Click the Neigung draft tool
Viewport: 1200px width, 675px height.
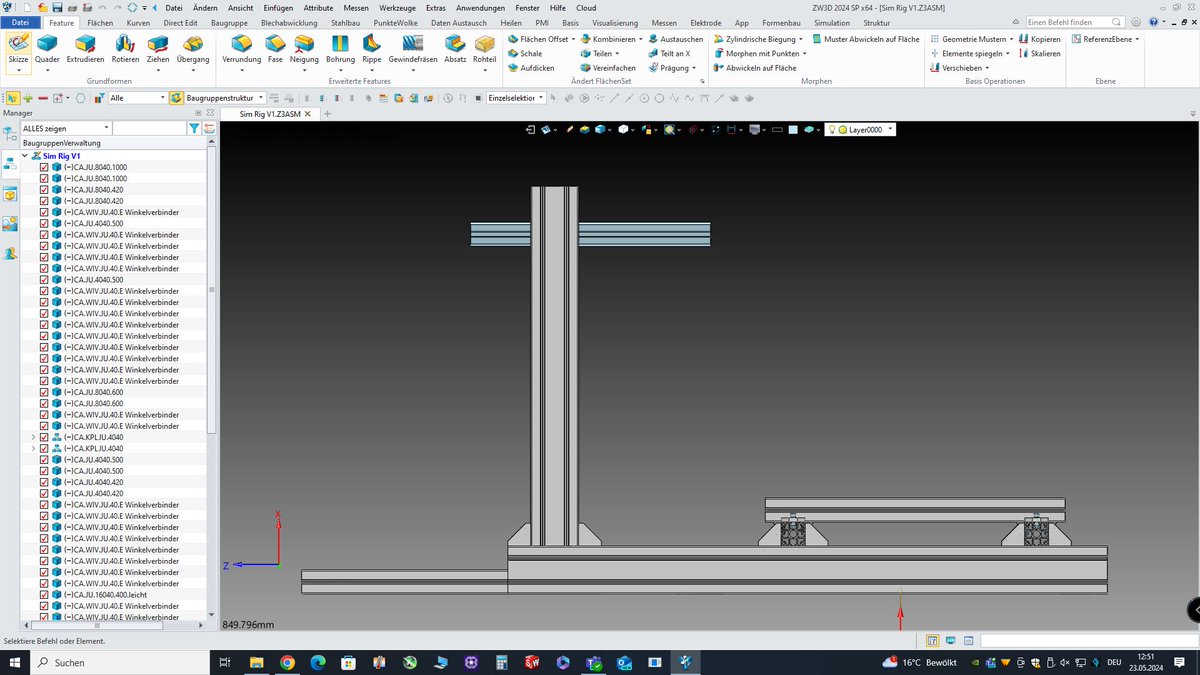point(304,48)
